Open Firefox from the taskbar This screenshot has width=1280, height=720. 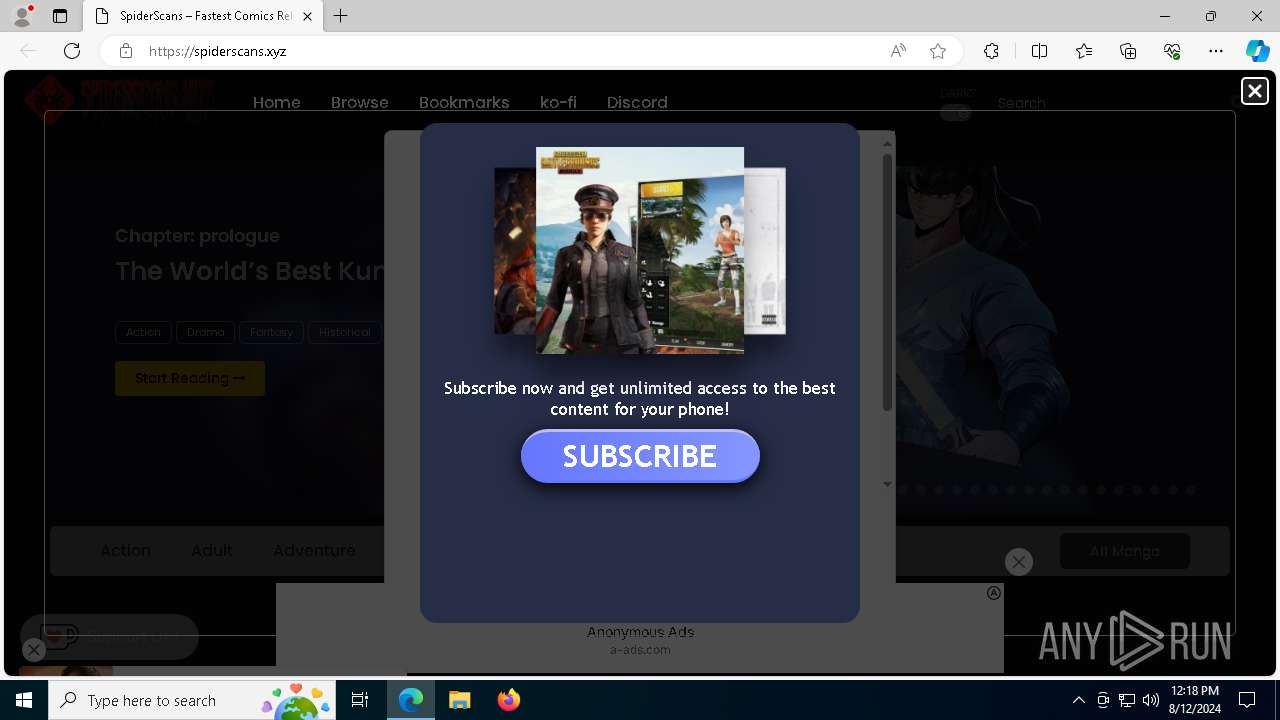[508, 700]
